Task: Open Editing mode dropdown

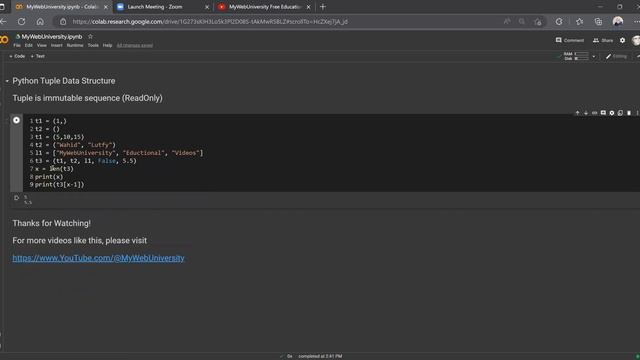Action: (x=616, y=56)
